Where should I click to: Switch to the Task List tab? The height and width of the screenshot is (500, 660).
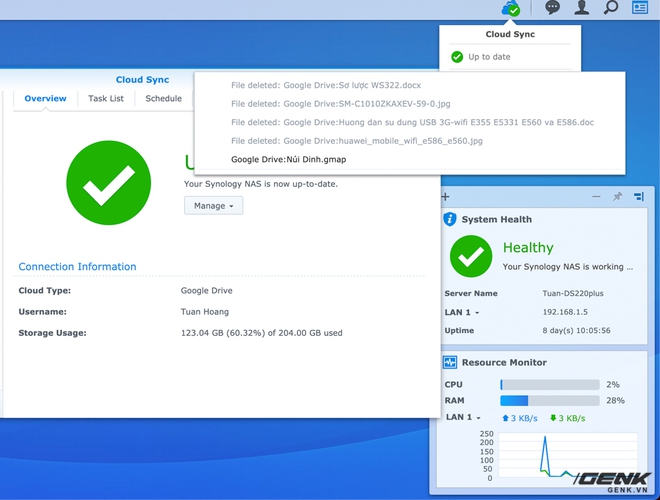tap(106, 98)
